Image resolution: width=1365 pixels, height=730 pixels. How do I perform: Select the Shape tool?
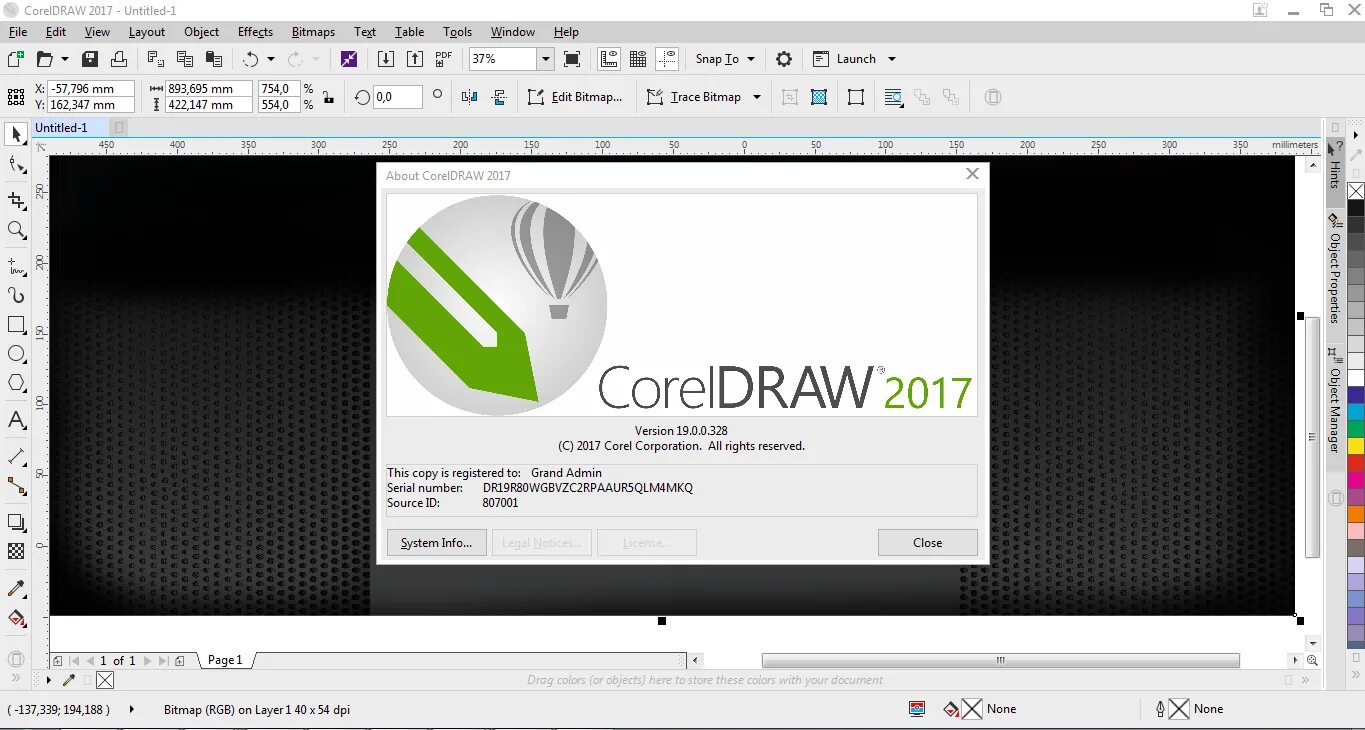point(16,166)
